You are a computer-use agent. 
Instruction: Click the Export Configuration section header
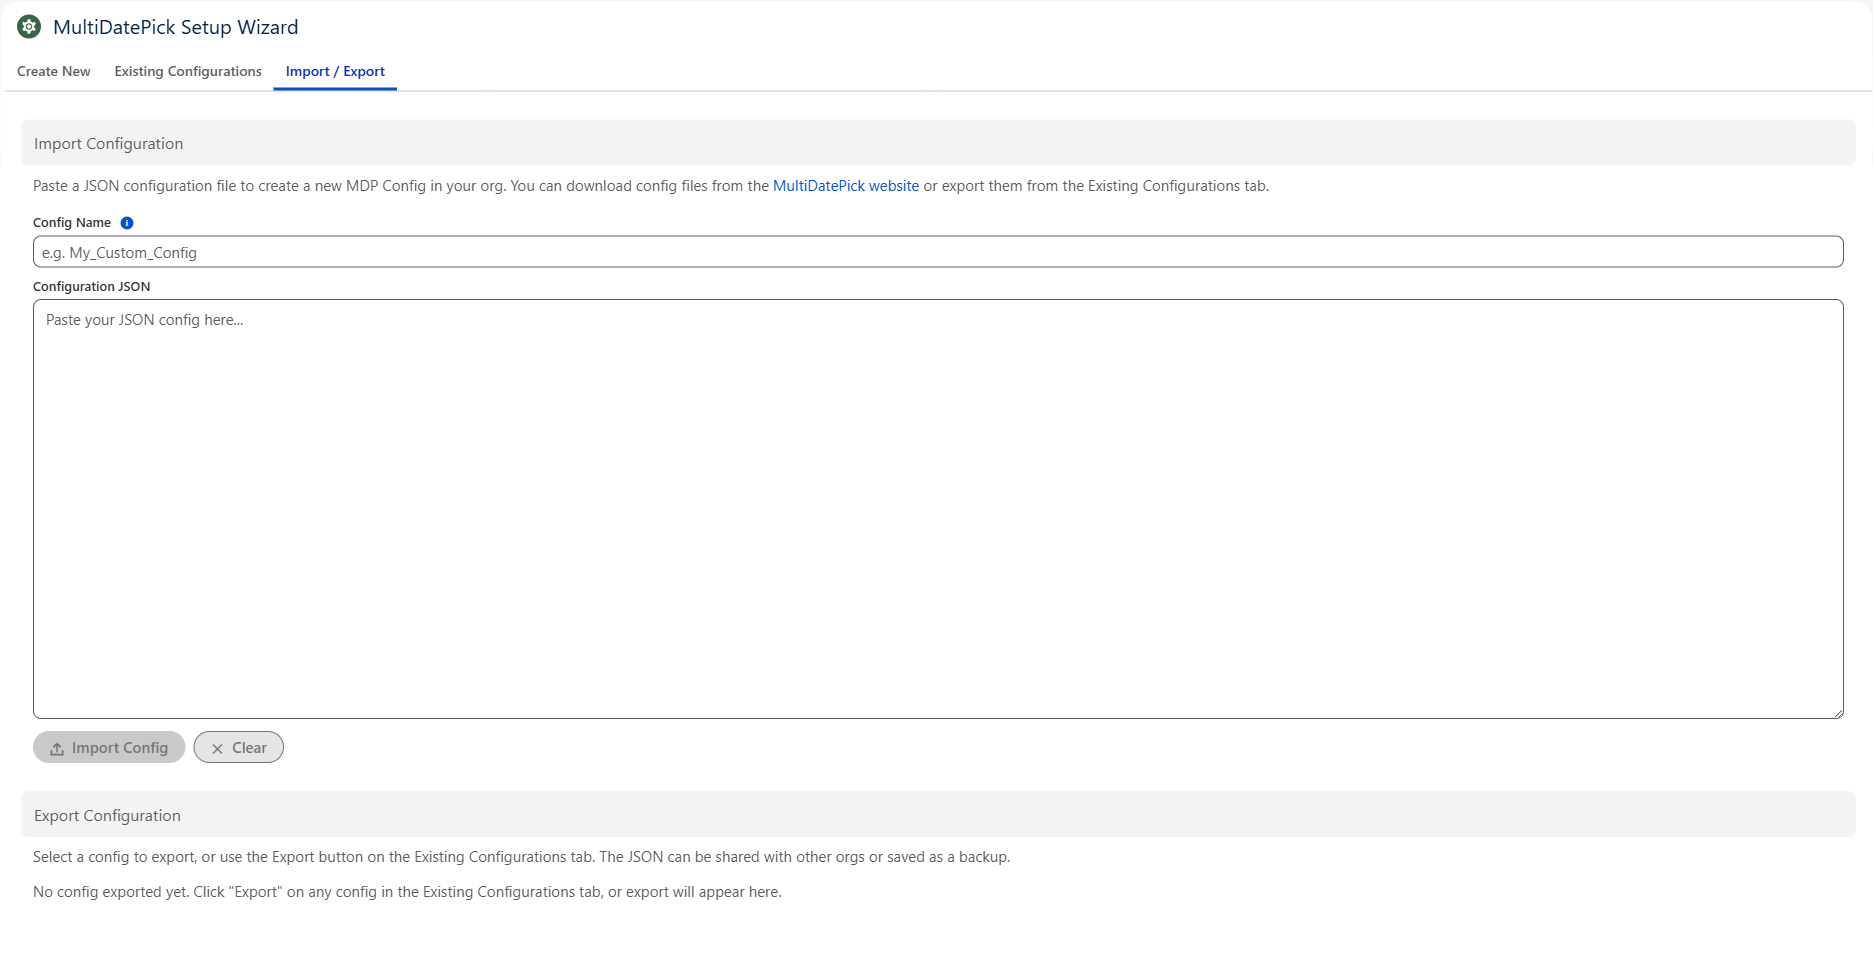pos(938,815)
